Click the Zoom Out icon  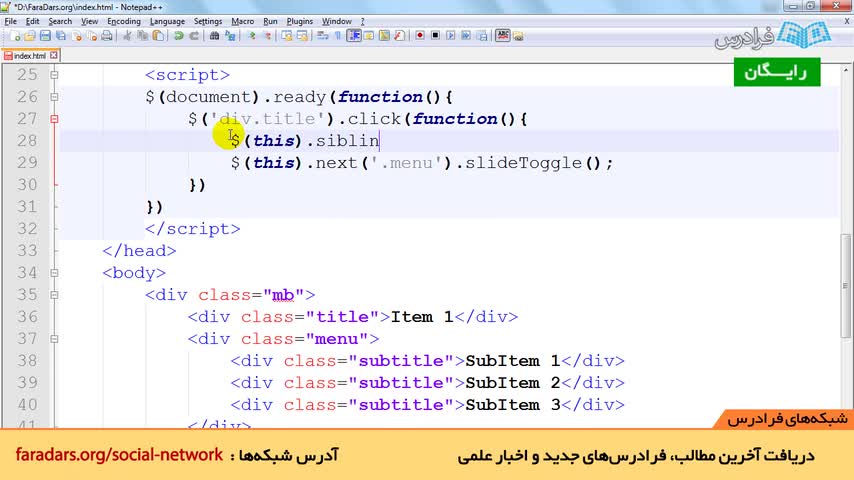(x=267, y=36)
